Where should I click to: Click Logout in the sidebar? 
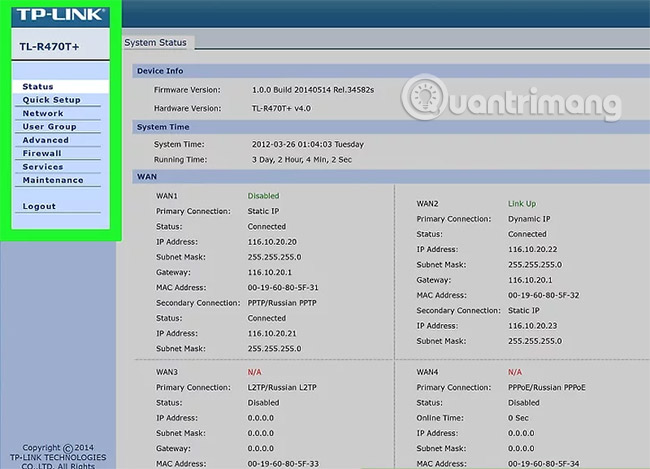tap(39, 207)
